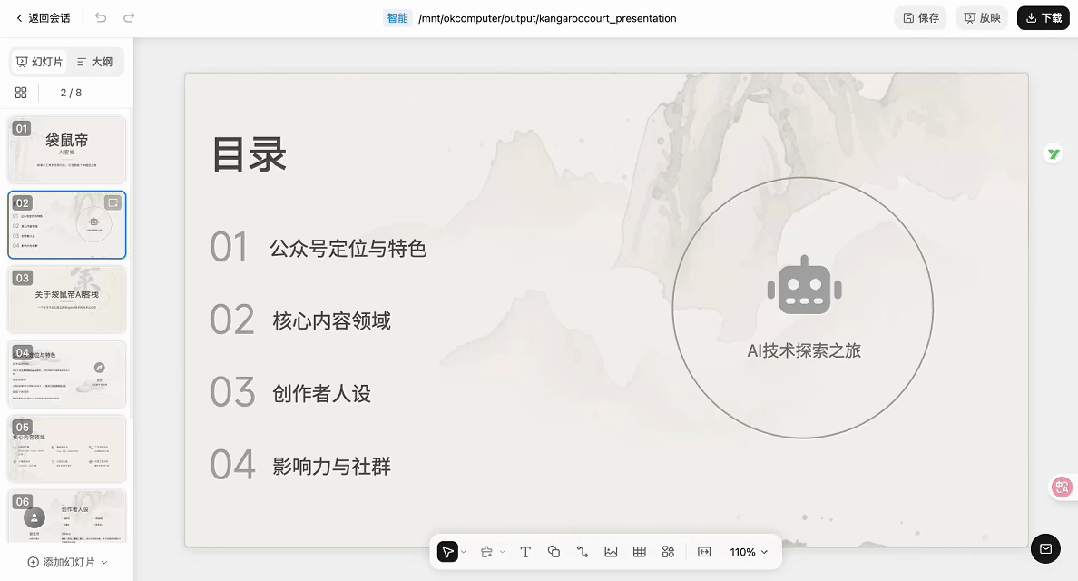This screenshot has width=1078, height=581.
Task: Click 返回会话 to go back
Action: tap(40, 17)
